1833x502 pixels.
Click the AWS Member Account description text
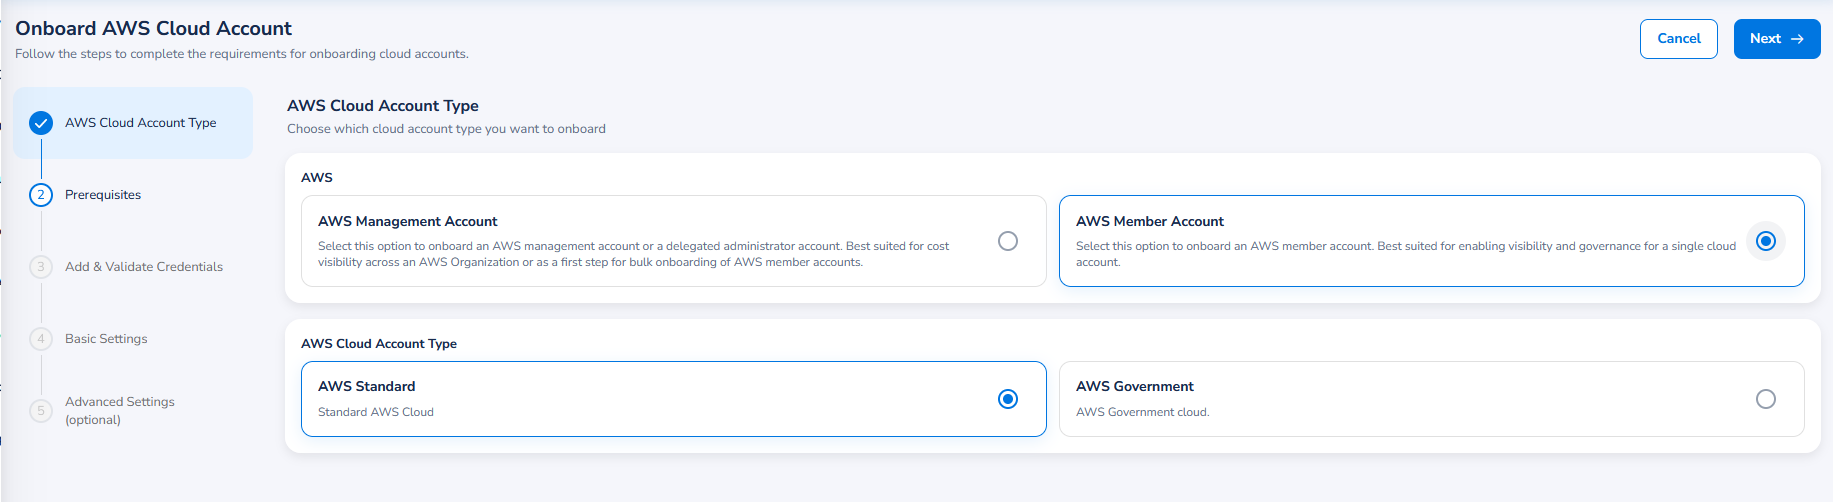click(1406, 254)
